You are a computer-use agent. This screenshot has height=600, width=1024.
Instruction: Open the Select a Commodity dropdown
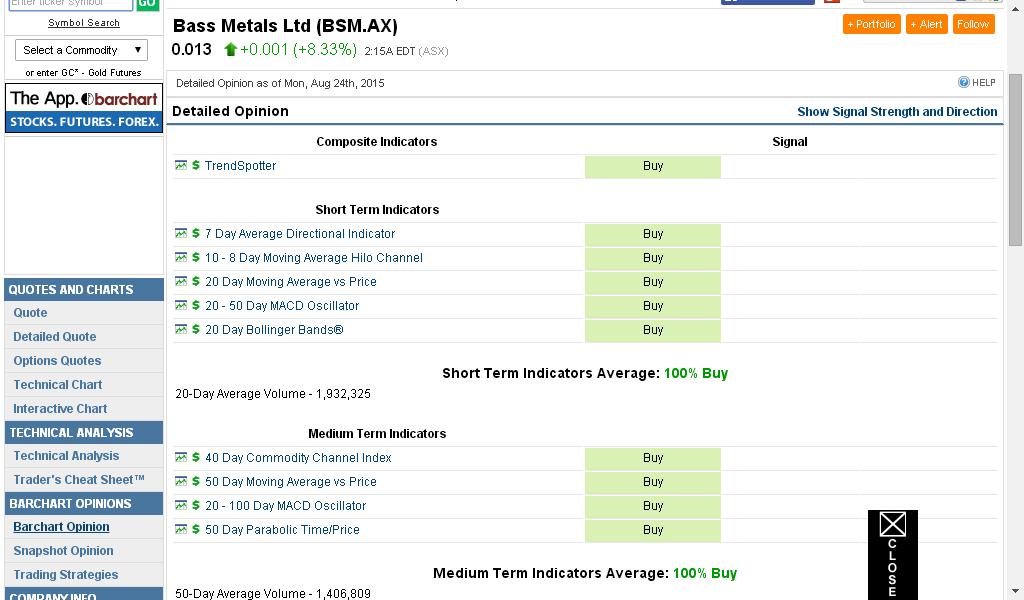tap(82, 50)
